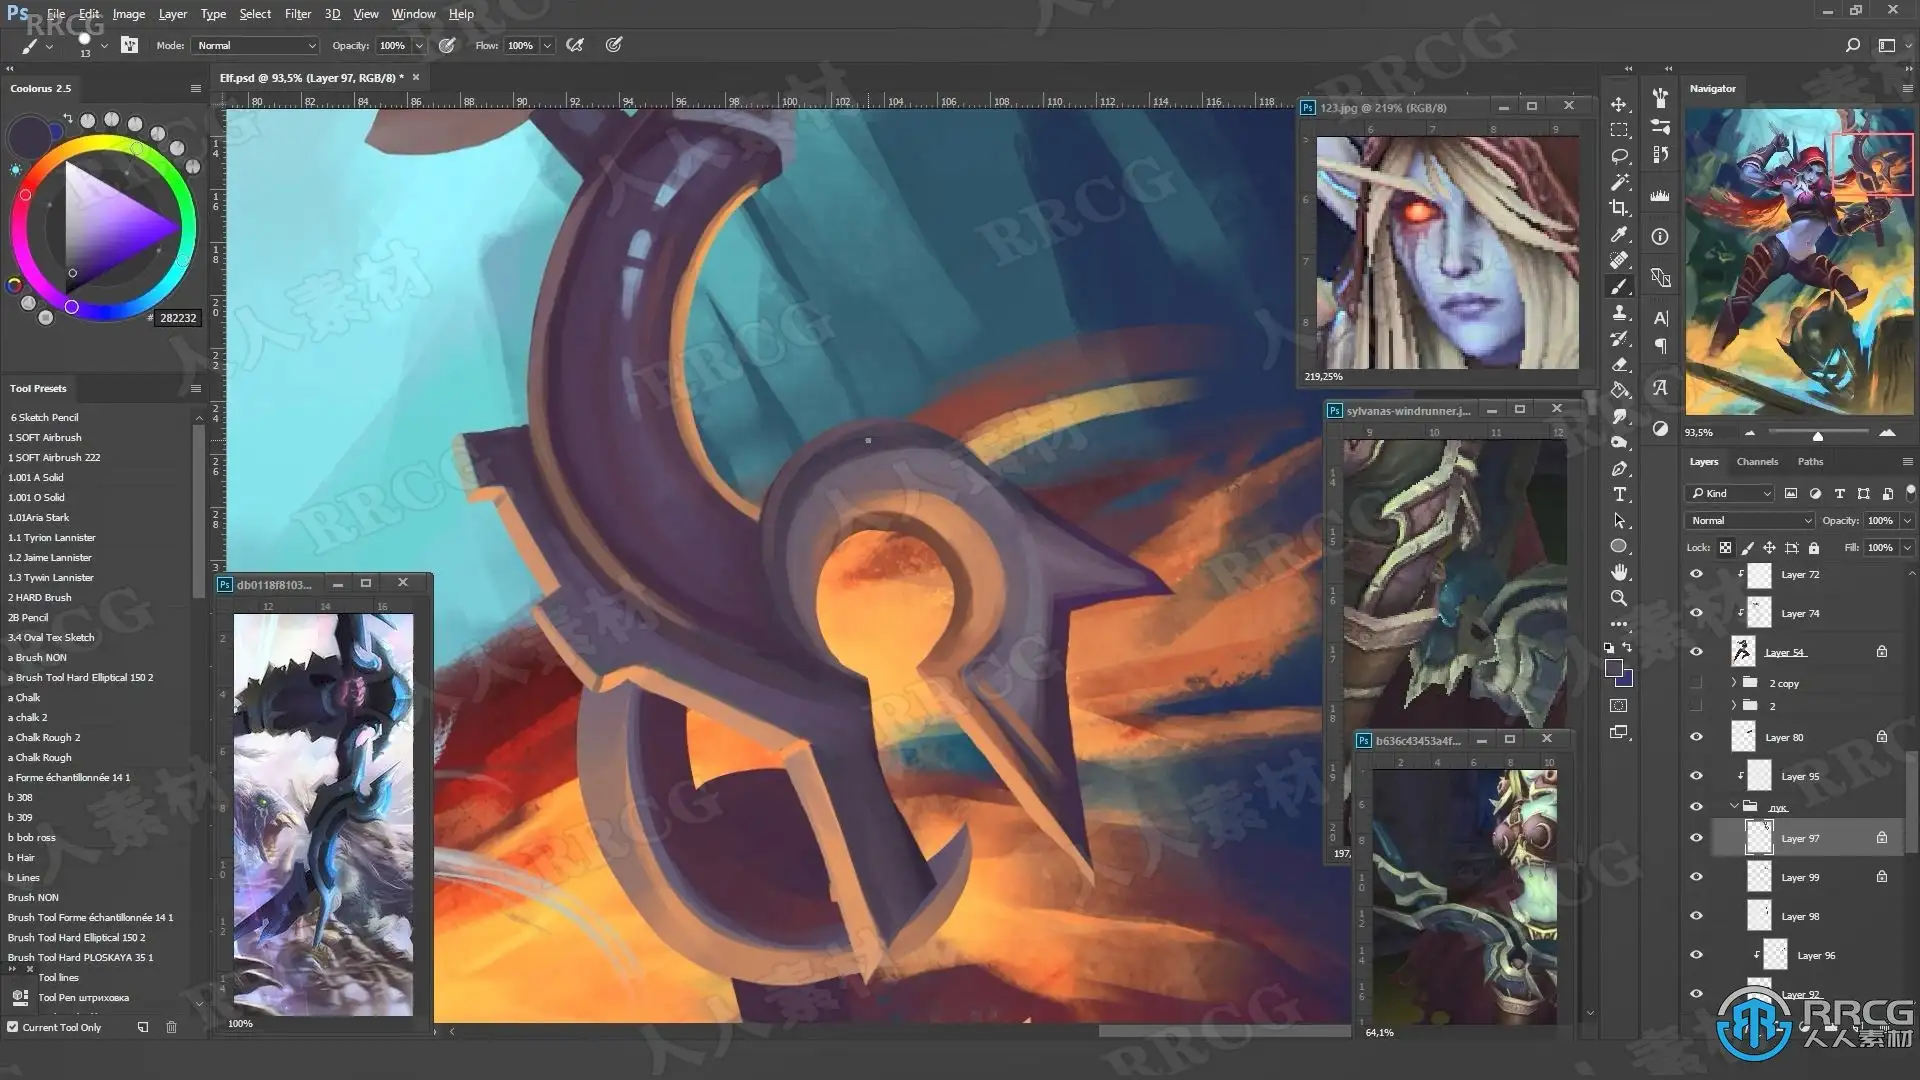1920x1080 pixels.
Task: Open the brush blending Mode dropdown
Action: [255, 46]
